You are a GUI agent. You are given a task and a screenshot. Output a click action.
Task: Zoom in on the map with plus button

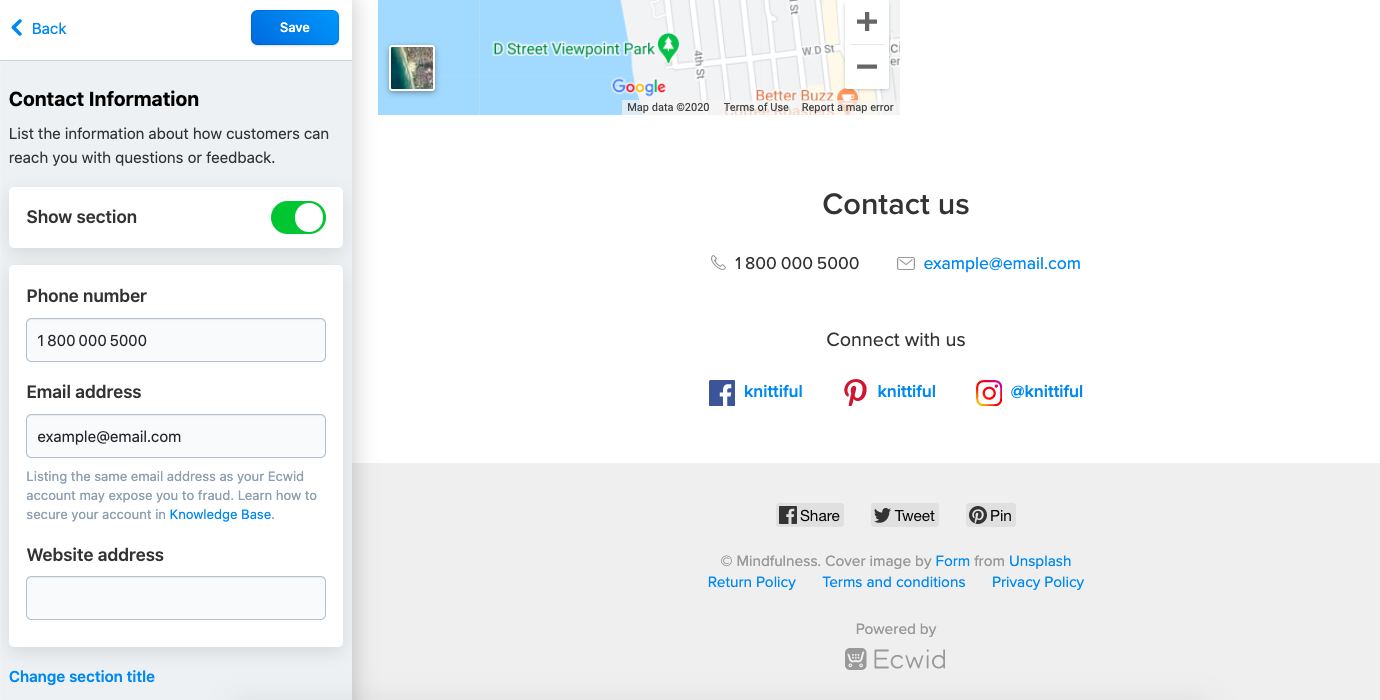(x=867, y=22)
